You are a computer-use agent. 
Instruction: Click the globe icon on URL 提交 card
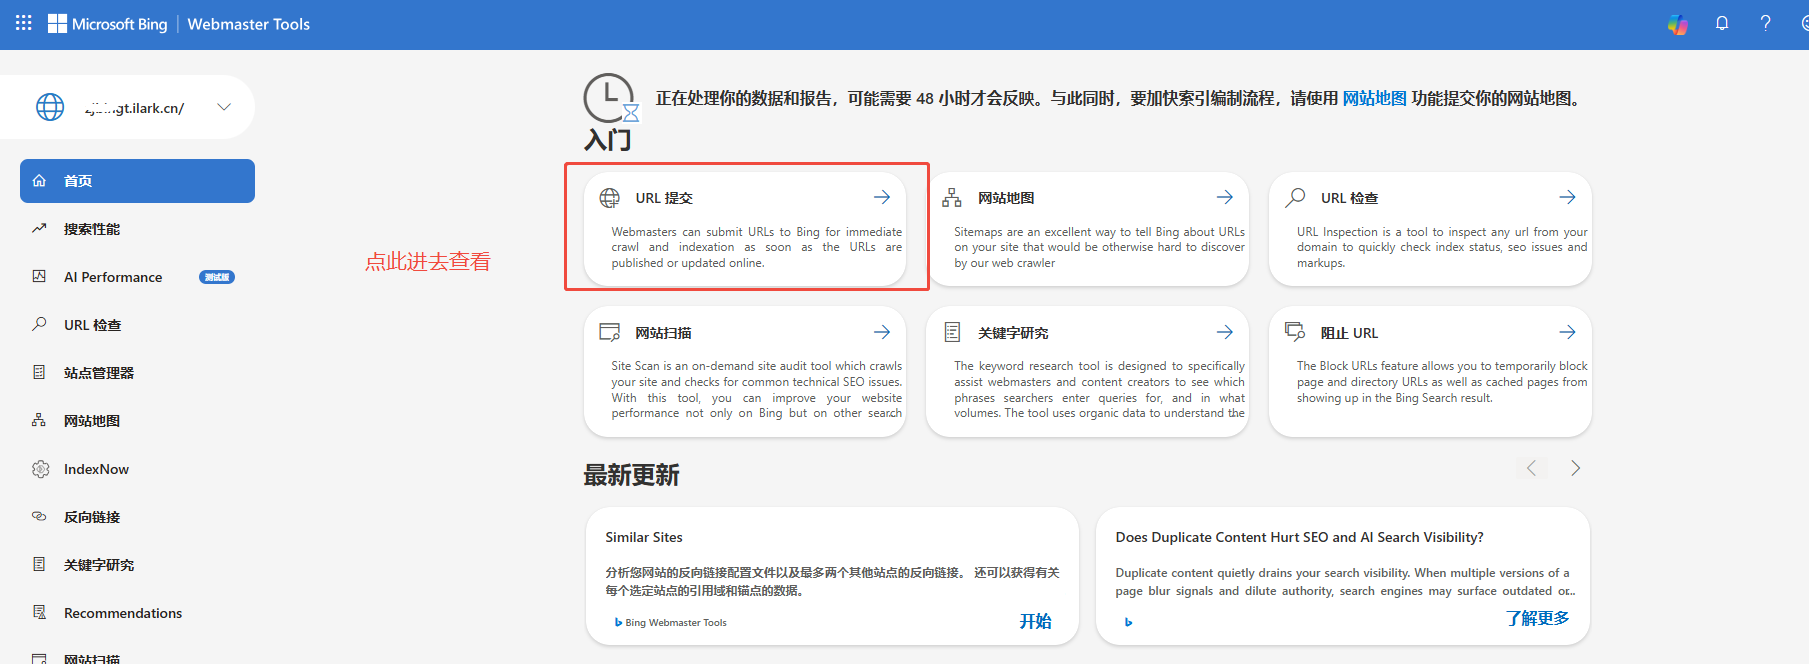tap(609, 198)
